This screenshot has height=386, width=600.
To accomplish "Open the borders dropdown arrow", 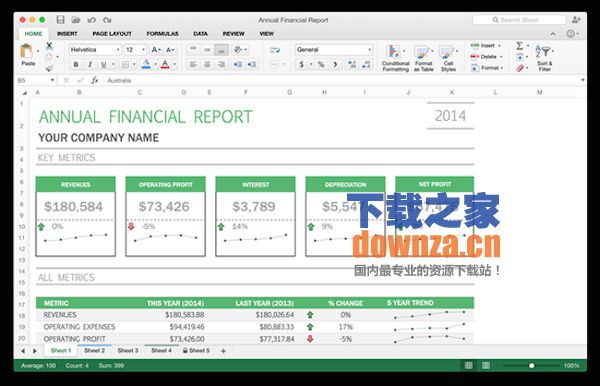I will click(134, 64).
